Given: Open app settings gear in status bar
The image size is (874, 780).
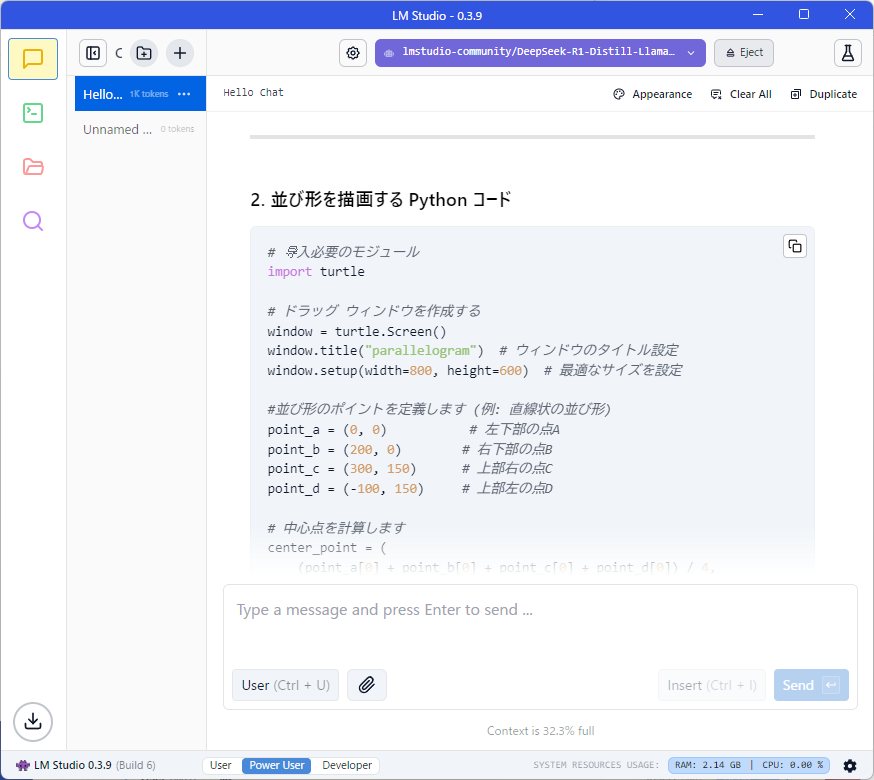Looking at the screenshot, I should [849, 766].
